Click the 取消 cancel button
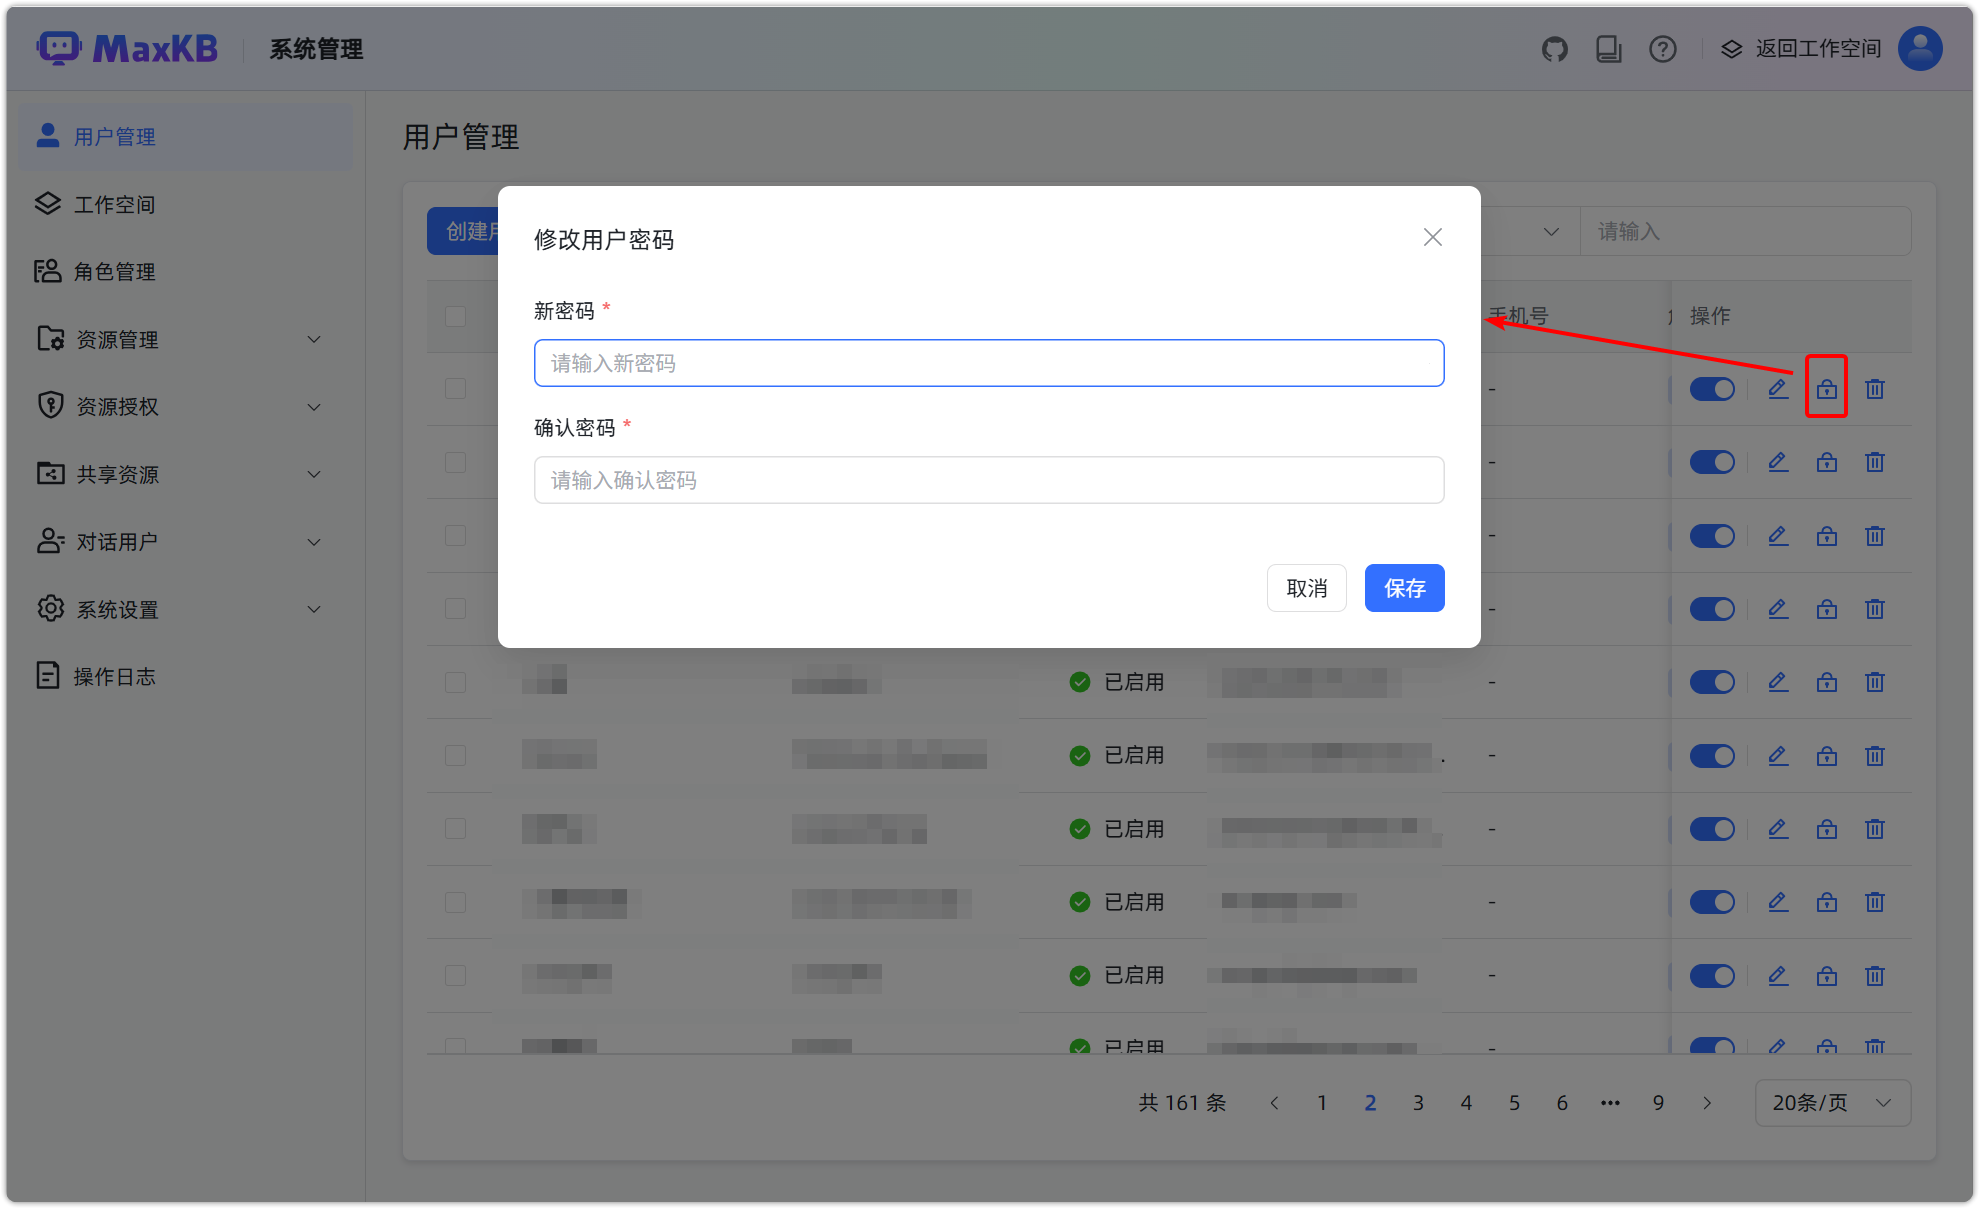This screenshot has height=1208, width=1979. (1306, 588)
